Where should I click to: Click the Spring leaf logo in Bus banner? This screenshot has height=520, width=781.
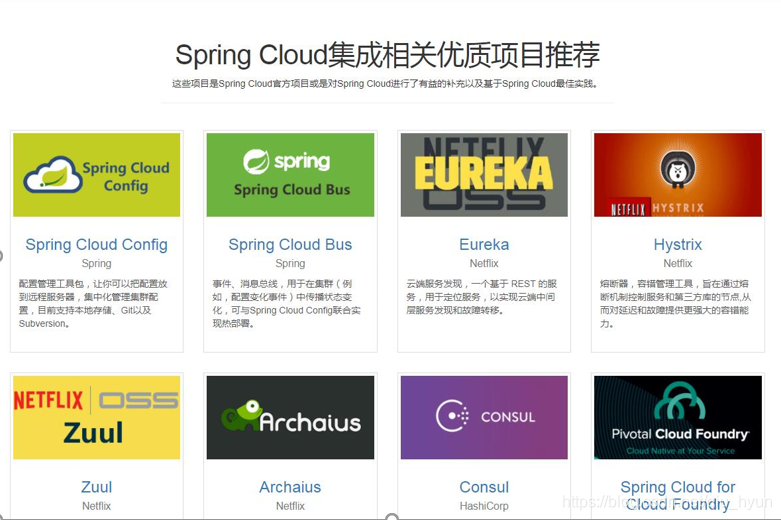(256, 161)
